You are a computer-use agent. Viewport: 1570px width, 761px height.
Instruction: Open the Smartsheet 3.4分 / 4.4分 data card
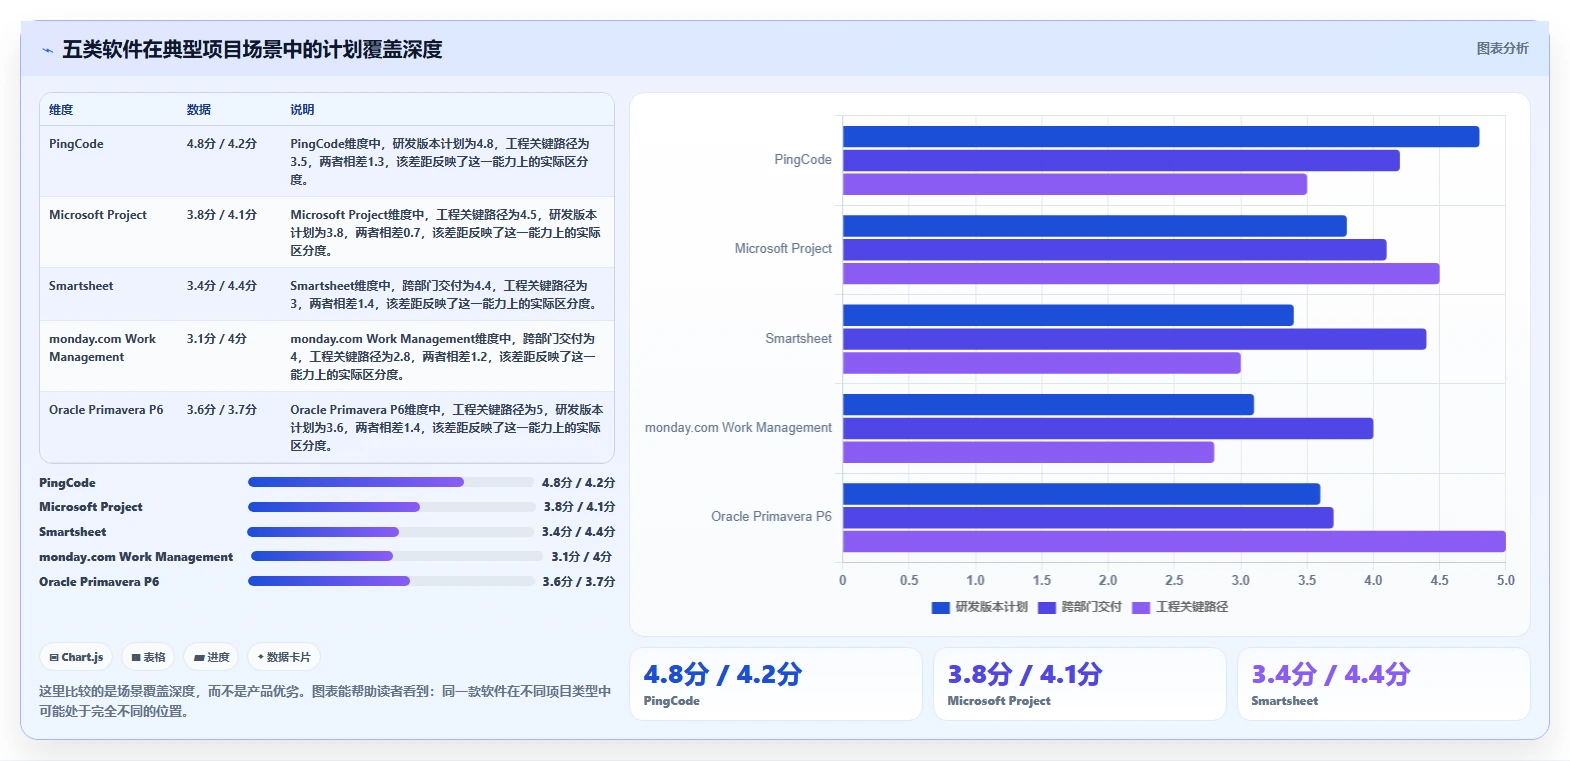click(1383, 684)
